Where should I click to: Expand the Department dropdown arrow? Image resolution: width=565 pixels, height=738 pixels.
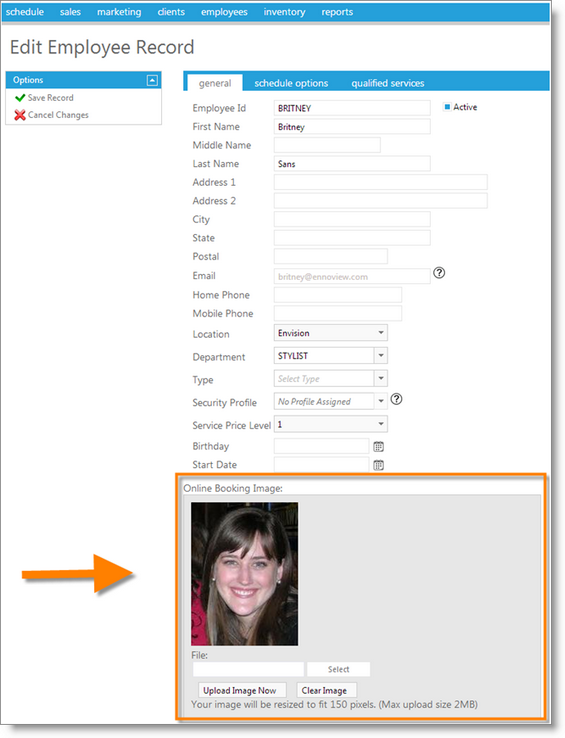381,355
